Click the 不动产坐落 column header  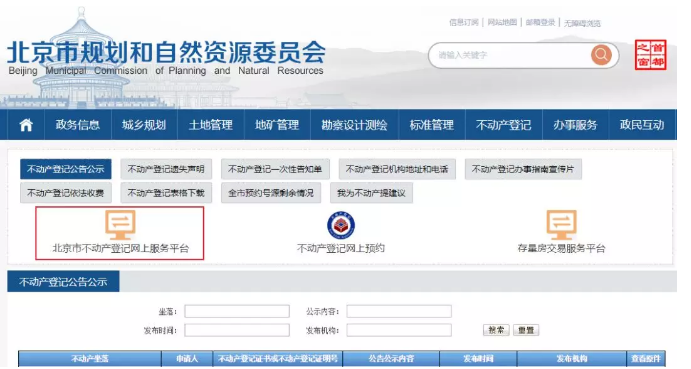[x=90, y=359]
